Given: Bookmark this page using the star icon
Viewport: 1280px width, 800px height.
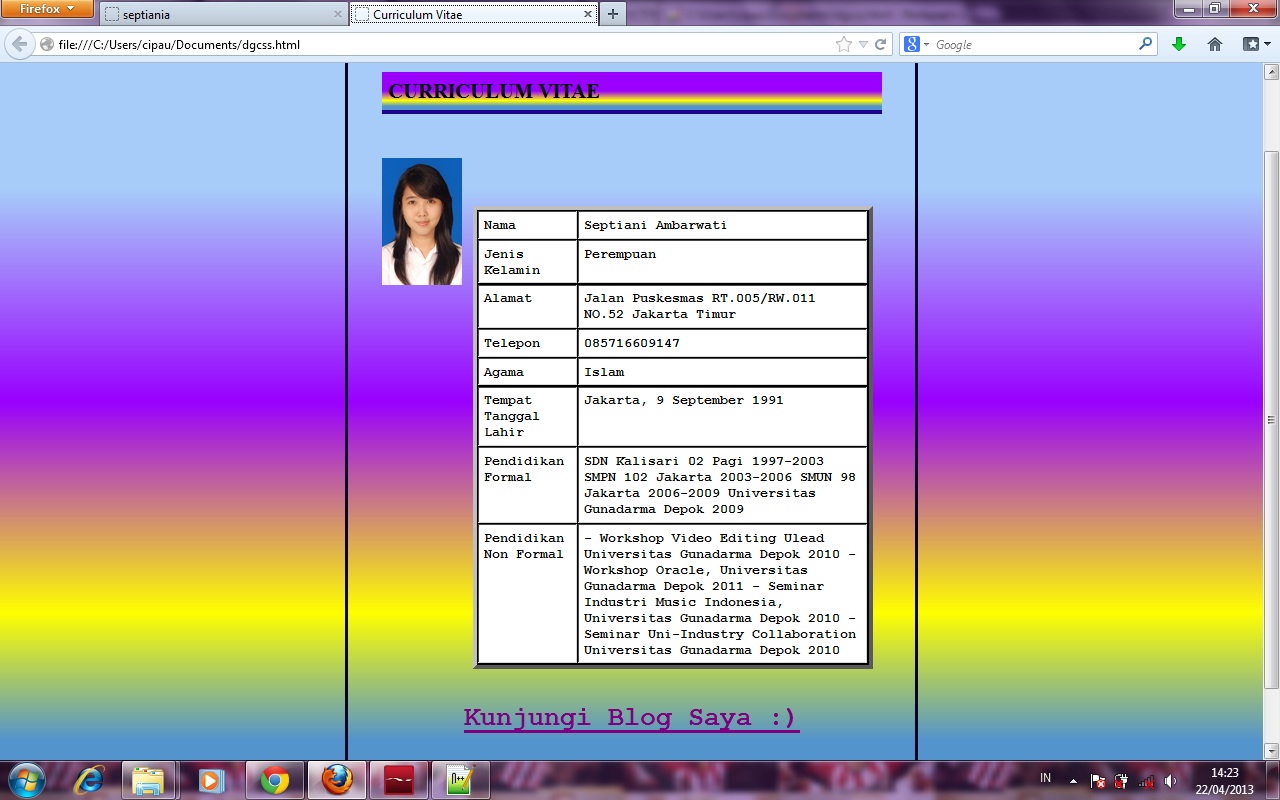Looking at the screenshot, I should (843, 44).
